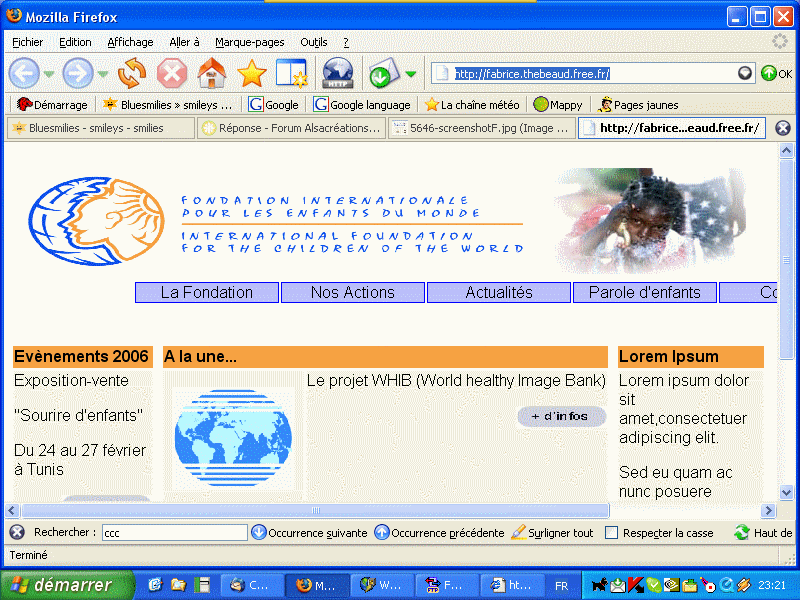The height and width of the screenshot is (600, 800).
Task: Toggle the Respecter la casse checkbox
Action: [x=611, y=533]
